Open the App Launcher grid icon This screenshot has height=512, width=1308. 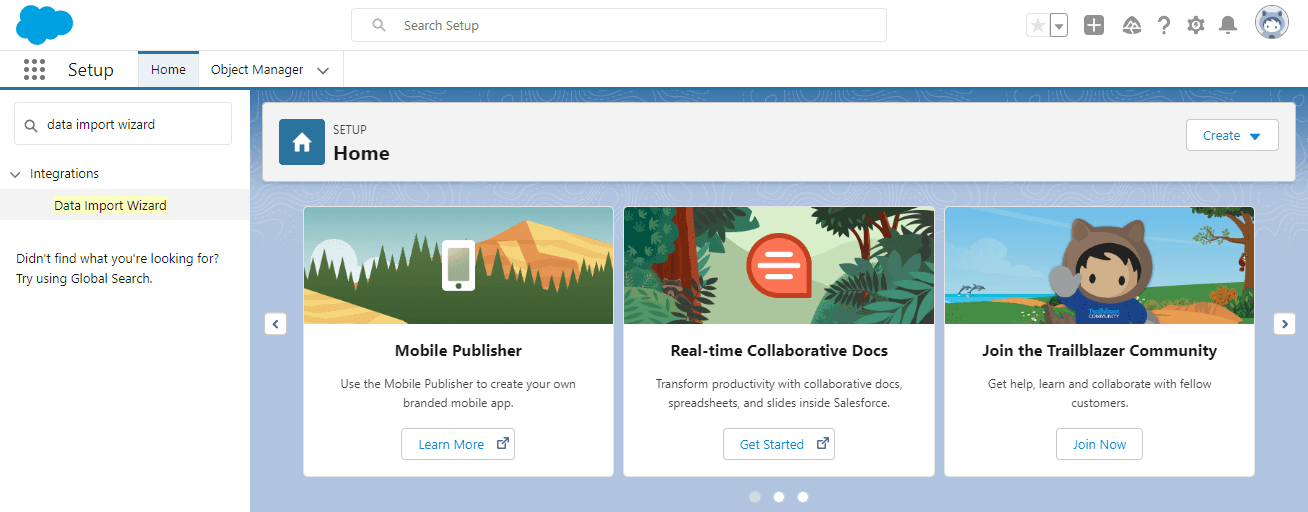[35, 70]
